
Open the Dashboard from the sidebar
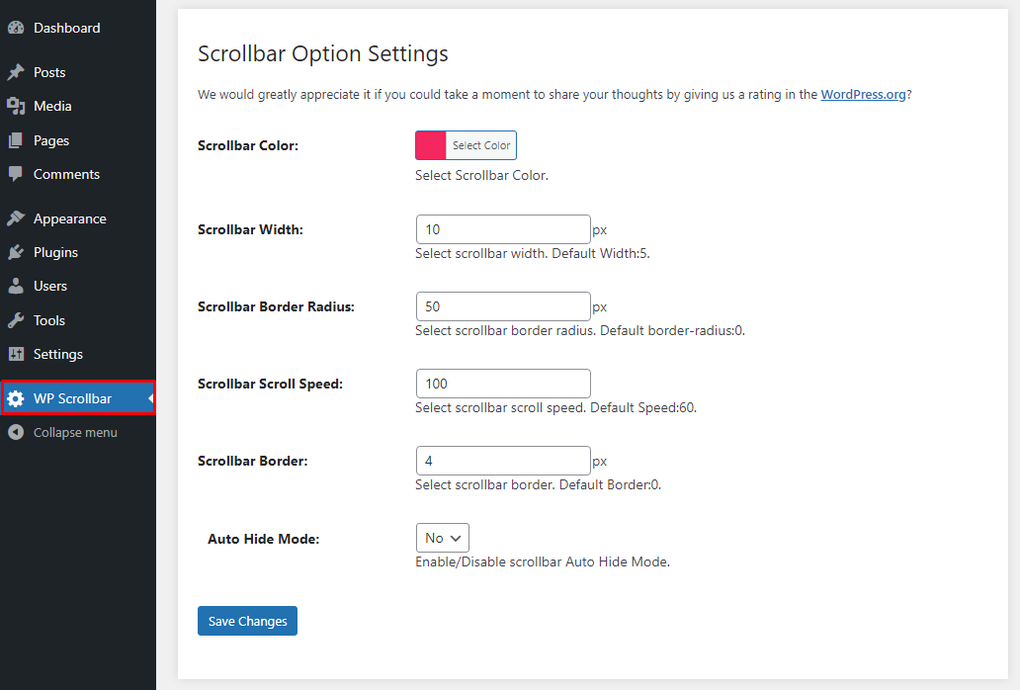pyautogui.click(x=17, y=28)
